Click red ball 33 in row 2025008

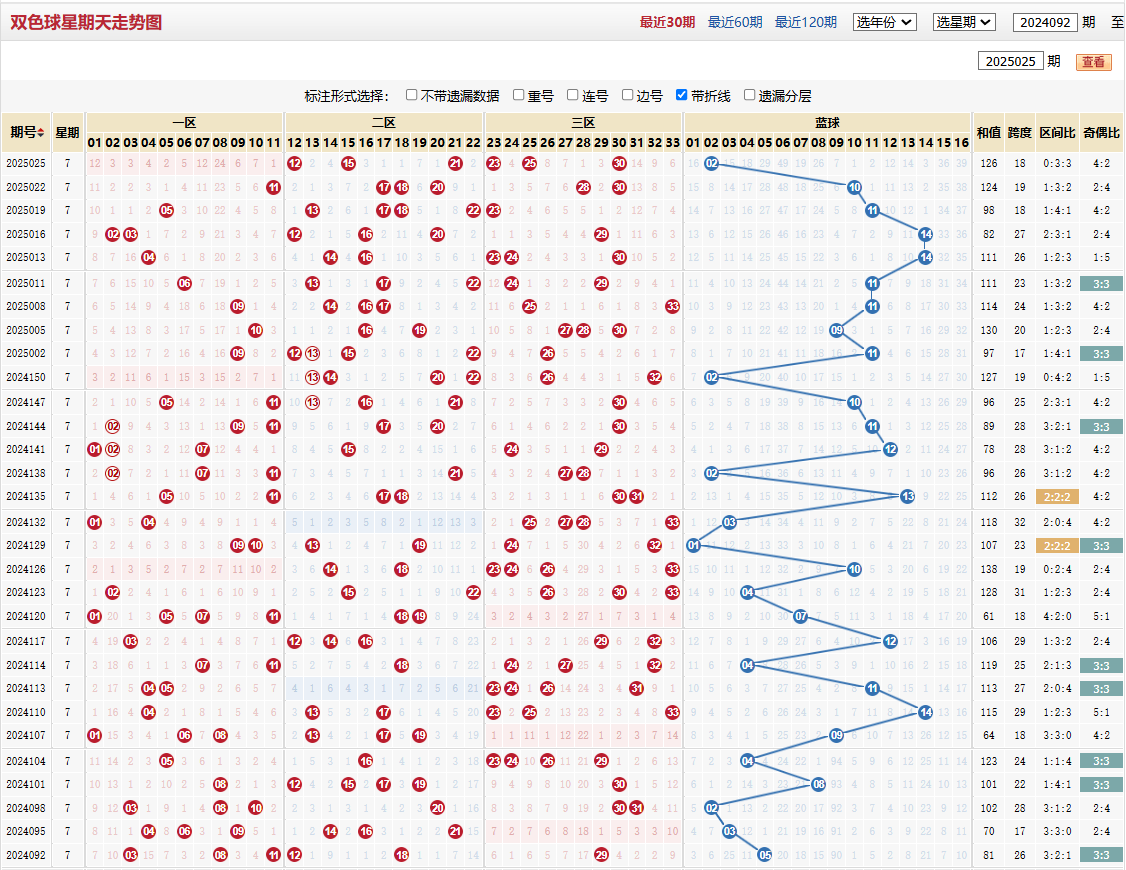(672, 307)
